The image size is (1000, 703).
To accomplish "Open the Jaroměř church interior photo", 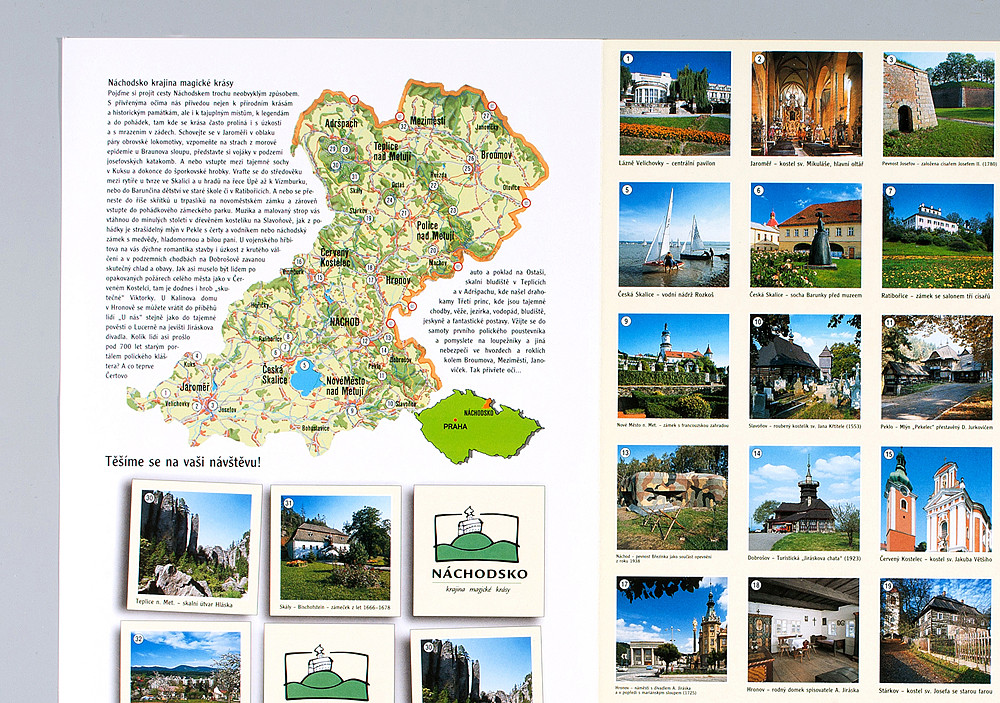I will (x=807, y=104).
